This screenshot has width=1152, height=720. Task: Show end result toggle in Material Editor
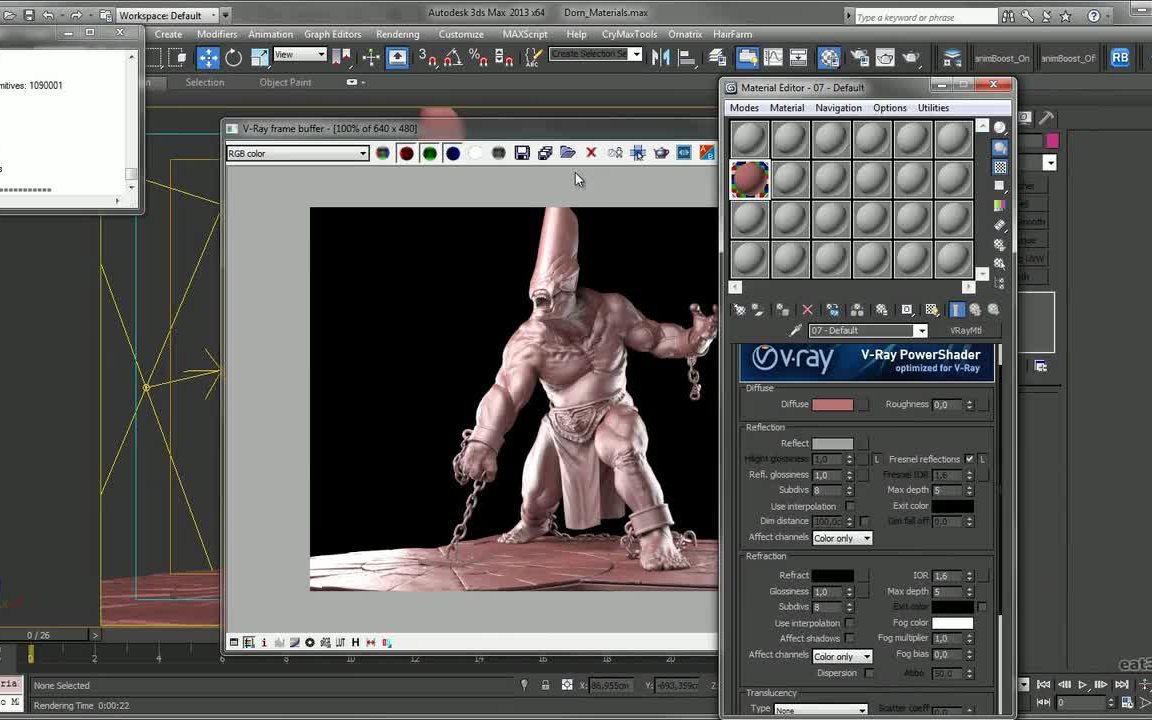[957, 309]
